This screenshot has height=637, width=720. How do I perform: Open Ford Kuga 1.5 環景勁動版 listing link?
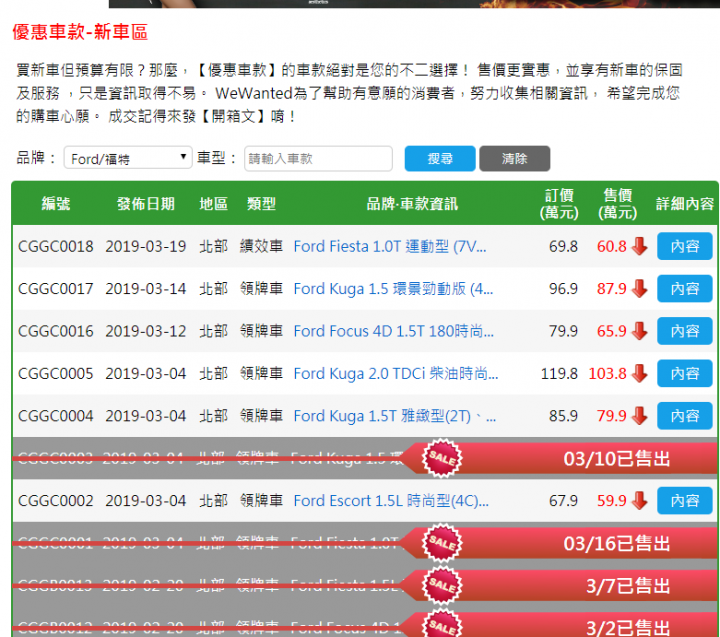coord(394,289)
